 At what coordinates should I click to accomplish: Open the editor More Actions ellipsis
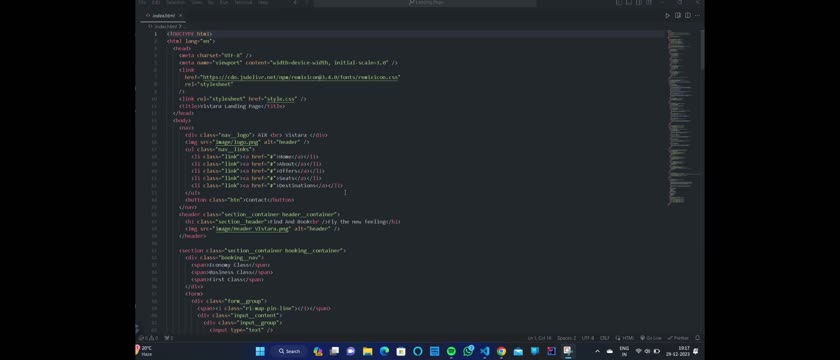tap(697, 16)
